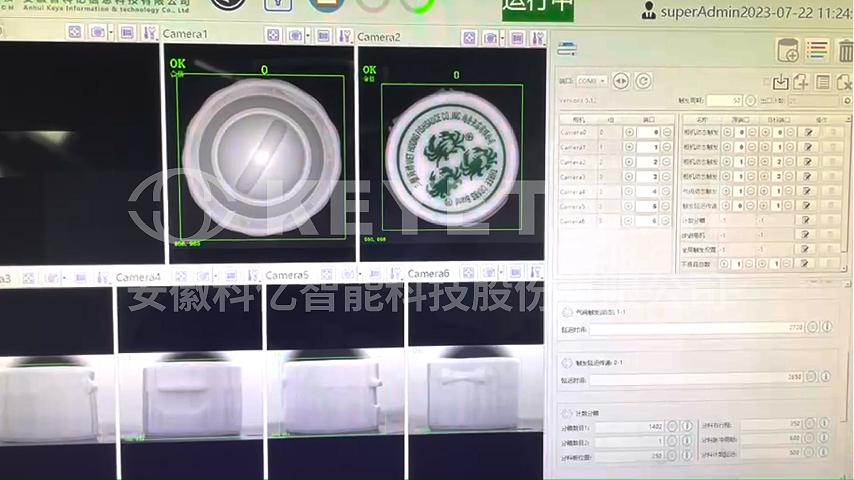Click the image list icon in Camera2 toolbar

click(517, 38)
